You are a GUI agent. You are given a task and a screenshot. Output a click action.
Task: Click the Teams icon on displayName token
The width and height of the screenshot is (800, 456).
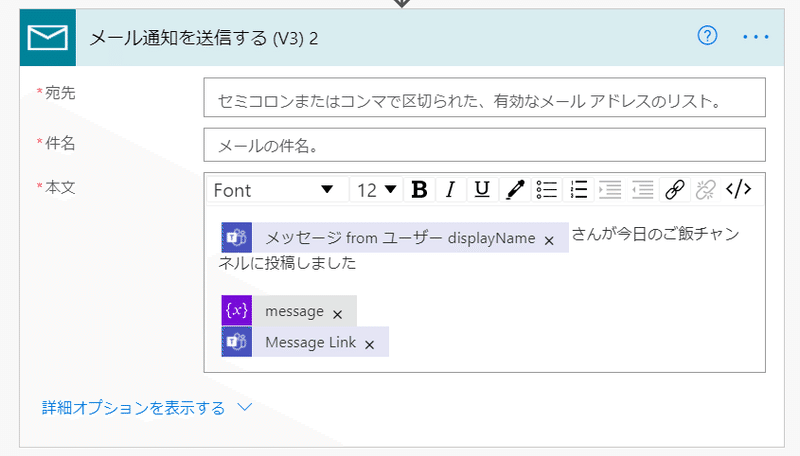[237, 237]
